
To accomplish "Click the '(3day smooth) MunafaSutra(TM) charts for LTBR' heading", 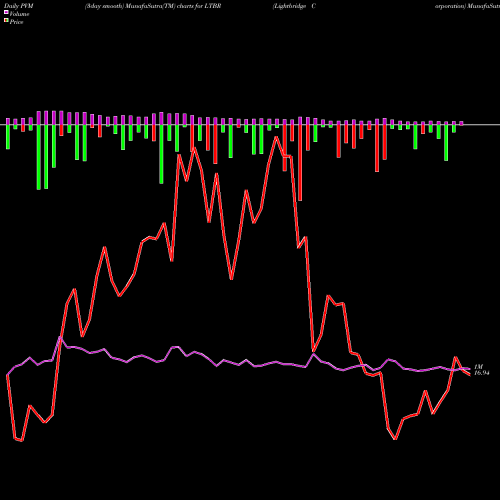I will [x=153, y=6].
